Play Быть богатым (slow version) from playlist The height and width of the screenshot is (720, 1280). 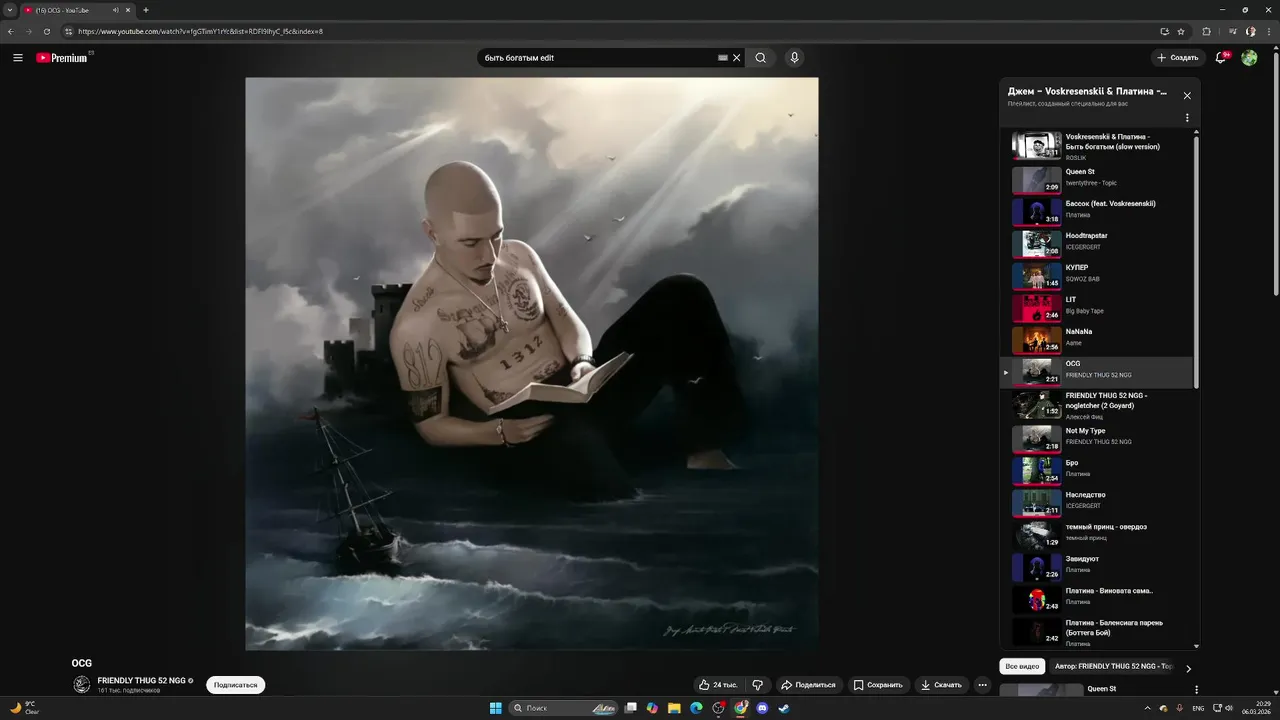pyautogui.click(x=1097, y=146)
